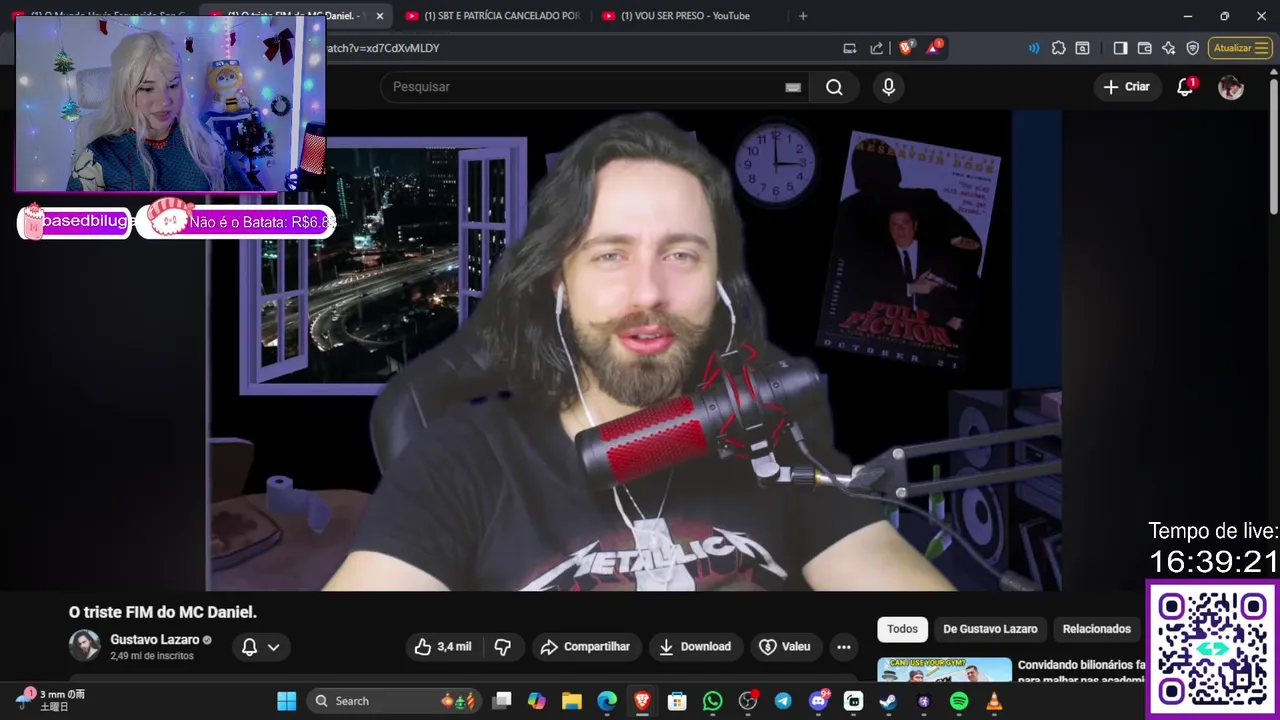
Task: Open VLC media player in taskbar
Action: click(x=994, y=701)
